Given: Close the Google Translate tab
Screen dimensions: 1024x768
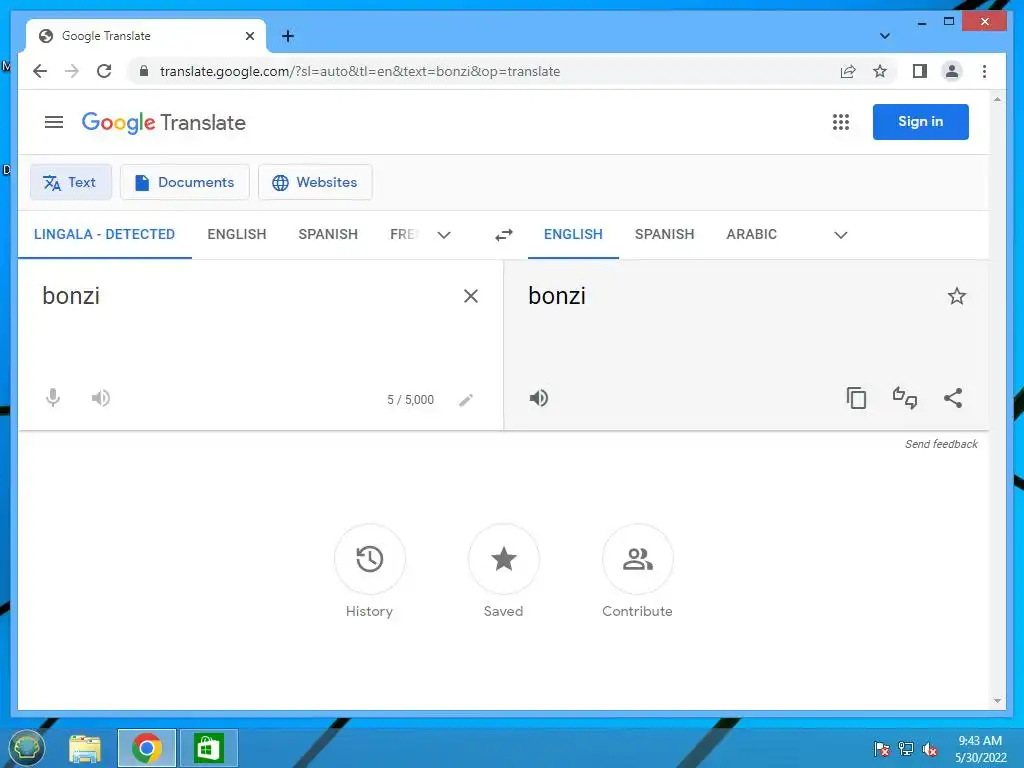Looking at the screenshot, I should click(249, 36).
